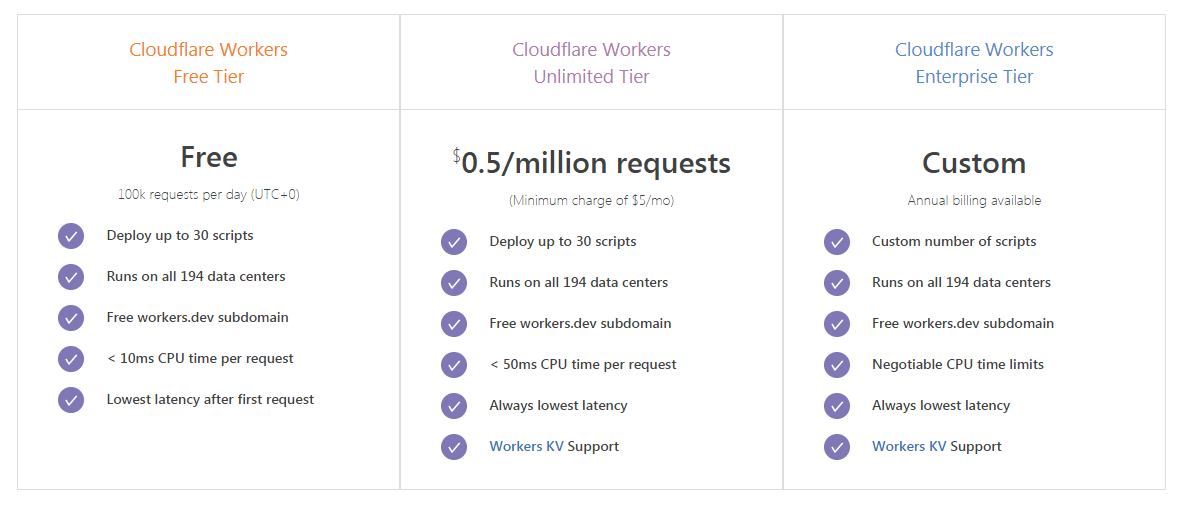Click Enterprise tier 'Always lowest latency' text
Screen dimensions: 1177x508
(x=941, y=406)
